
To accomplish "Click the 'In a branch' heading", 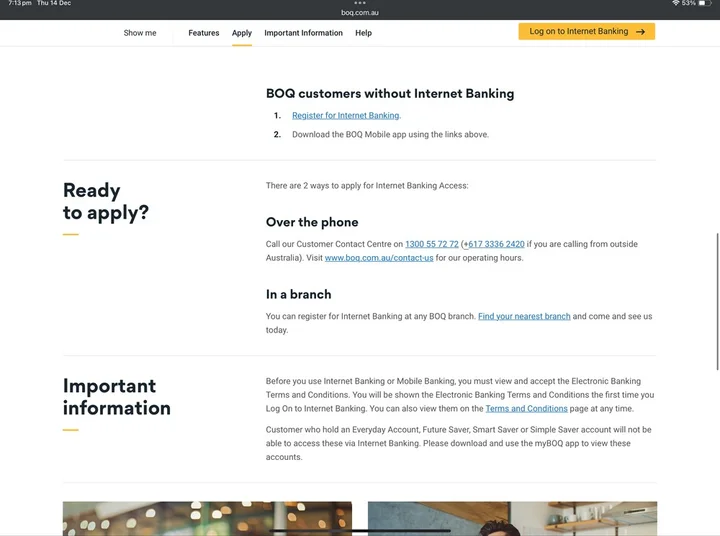I will 298,294.
